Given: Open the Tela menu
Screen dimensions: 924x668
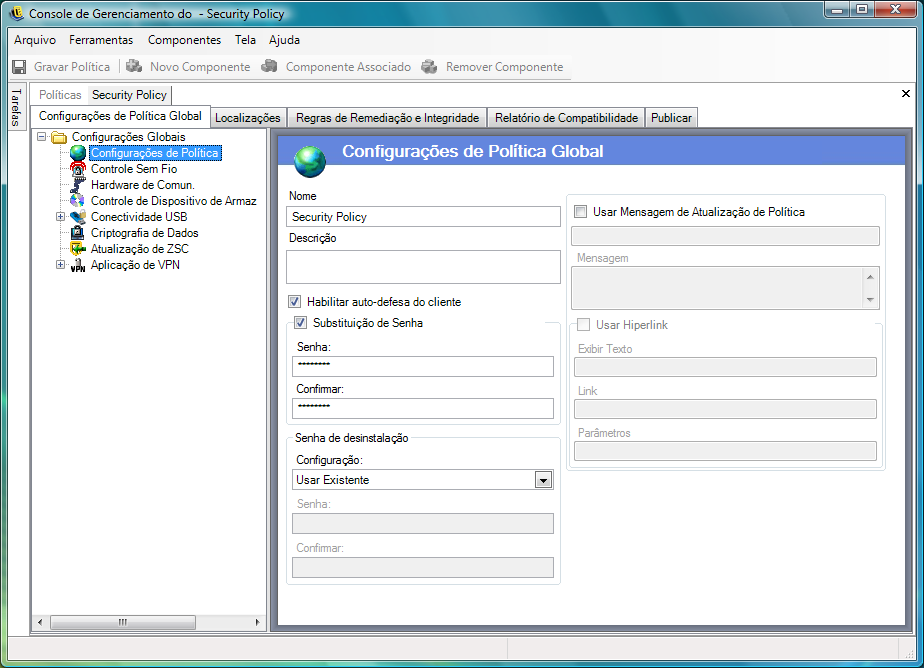Looking at the screenshot, I should pyautogui.click(x=245, y=40).
